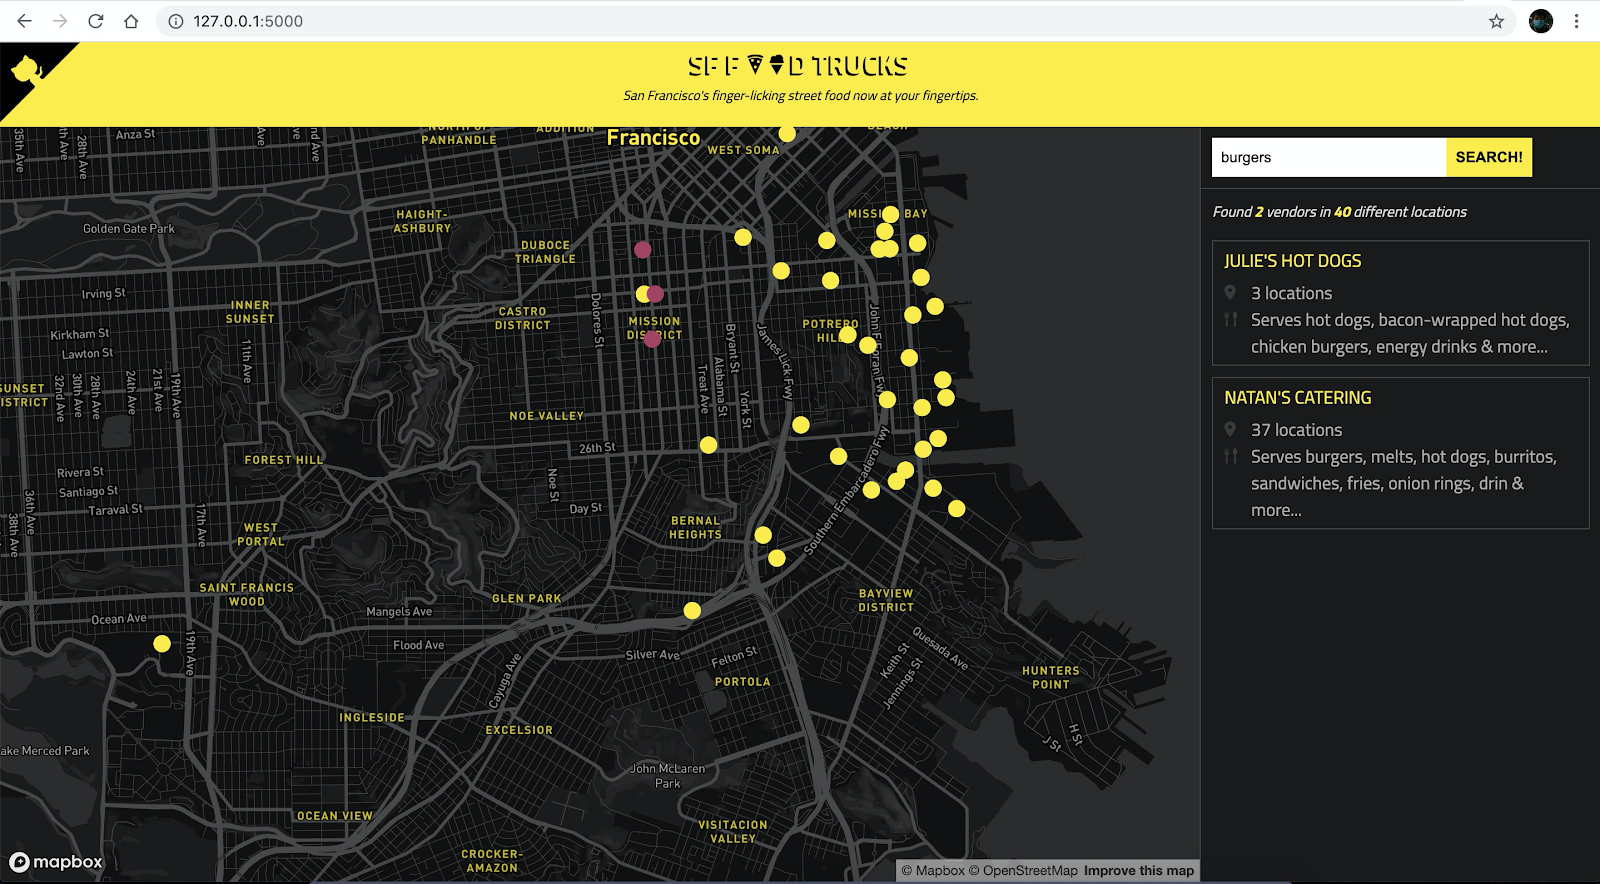This screenshot has width=1600, height=884.
Task: Click the '37 locations' text
Action: (1296, 430)
